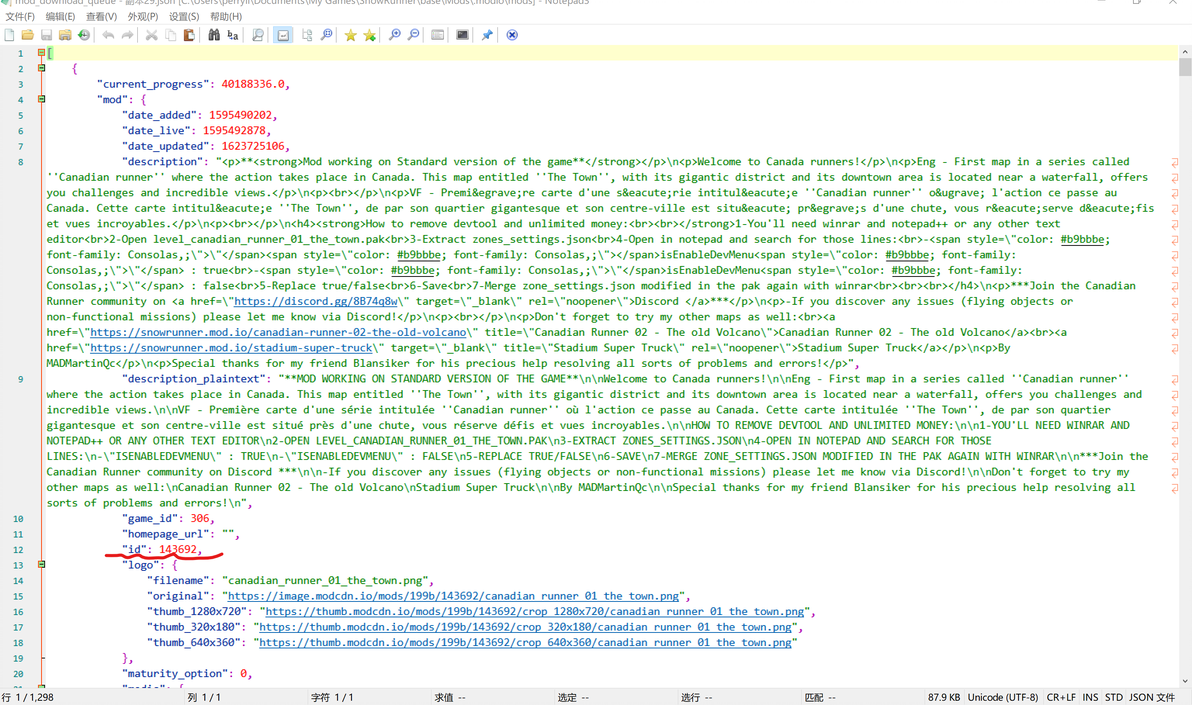Click the "maturity_option" key on line 20

coord(175,674)
